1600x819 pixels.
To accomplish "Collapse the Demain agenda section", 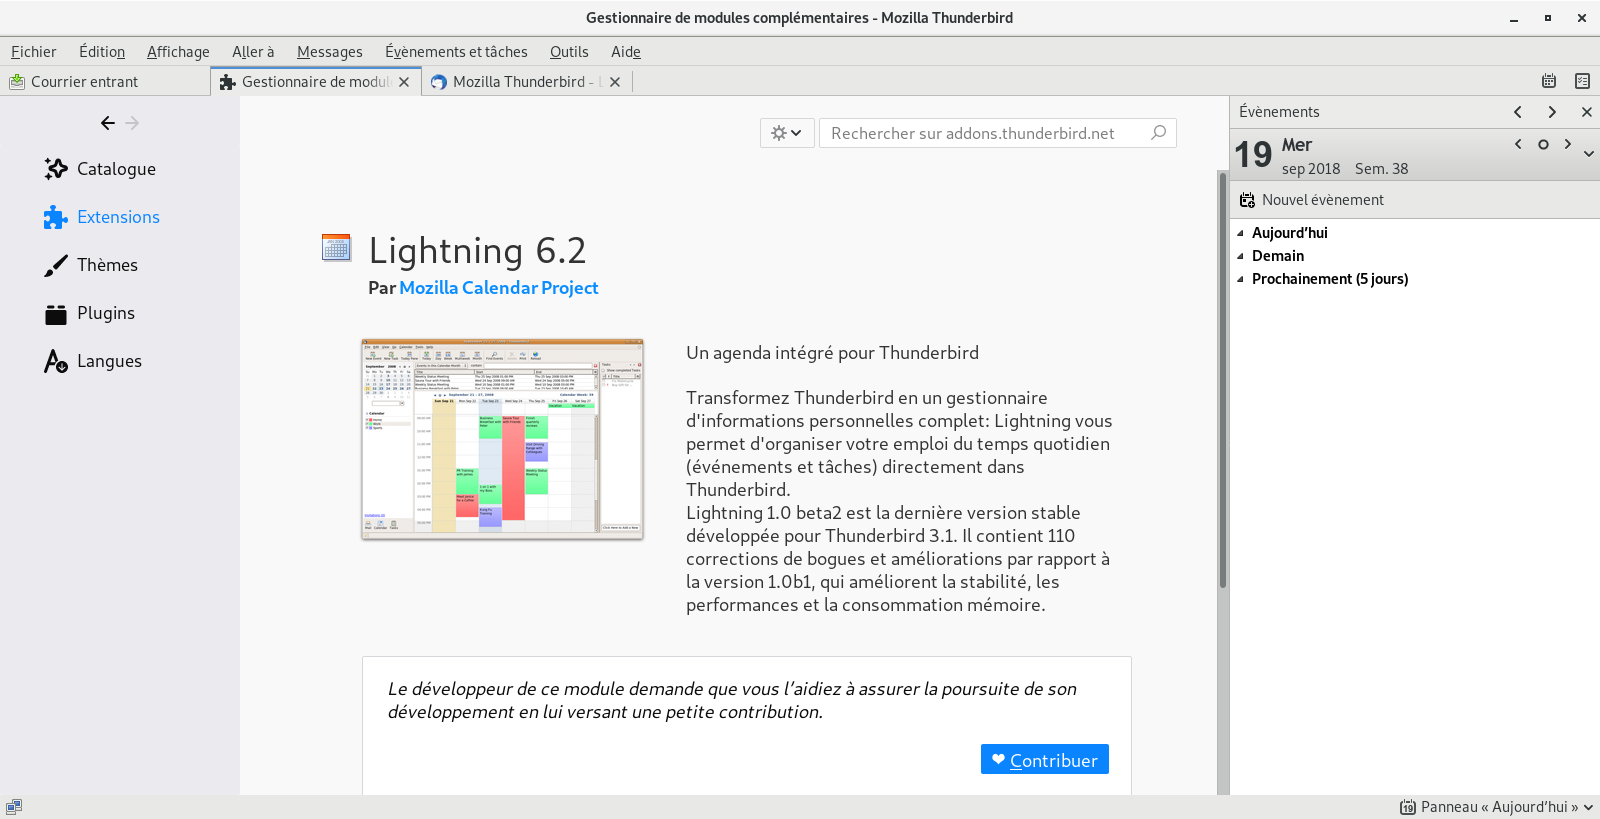I will click(x=1240, y=256).
